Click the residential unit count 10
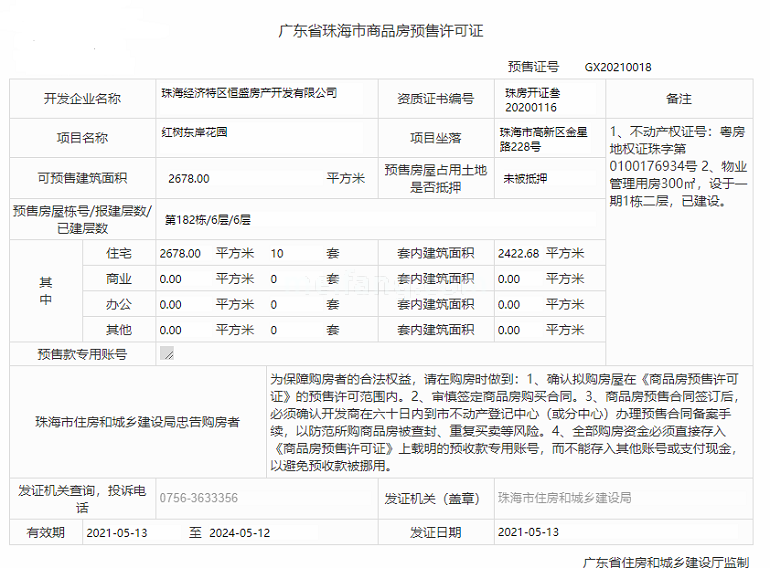The width and height of the screenshot is (770, 568). point(277,253)
